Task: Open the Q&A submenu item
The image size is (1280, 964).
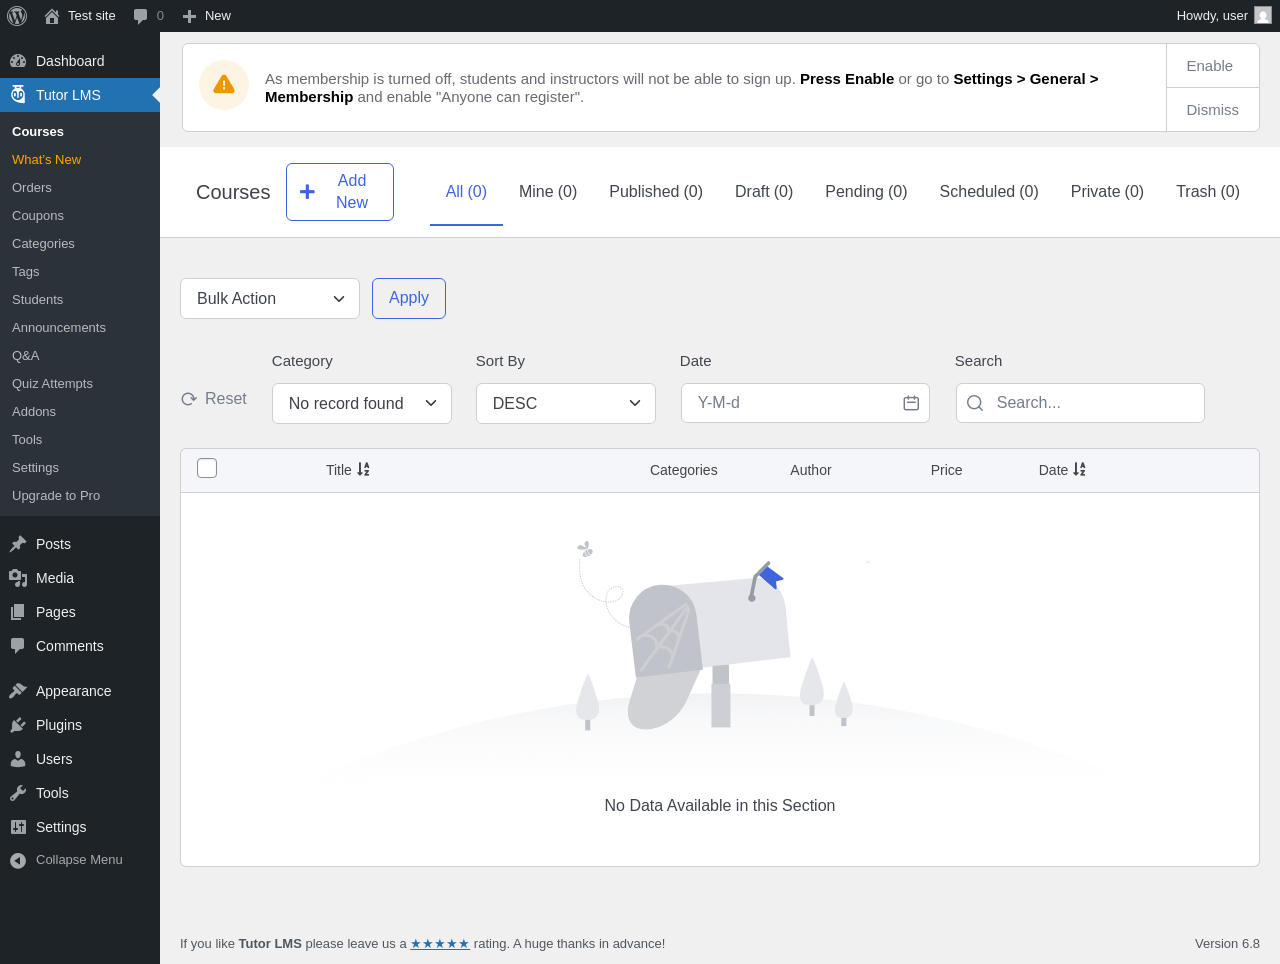Action: (x=26, y=356)
